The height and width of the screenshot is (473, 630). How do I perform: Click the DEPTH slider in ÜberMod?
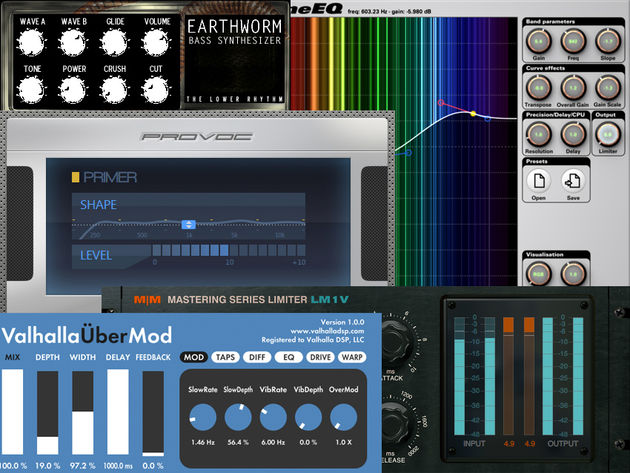[47, 413]
